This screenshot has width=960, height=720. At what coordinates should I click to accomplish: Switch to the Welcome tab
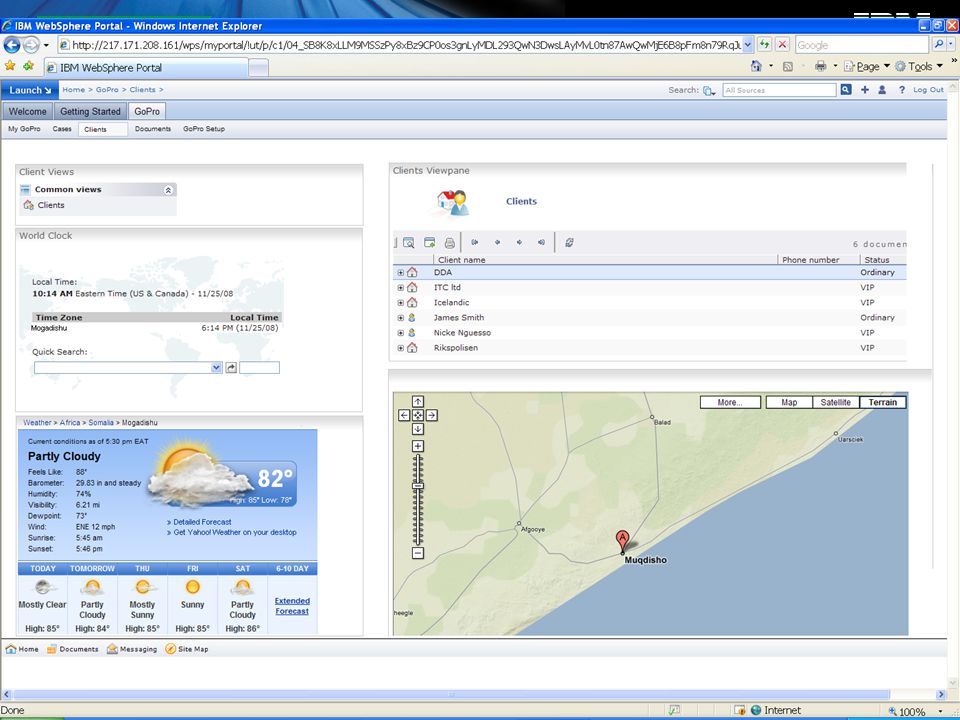28,111
